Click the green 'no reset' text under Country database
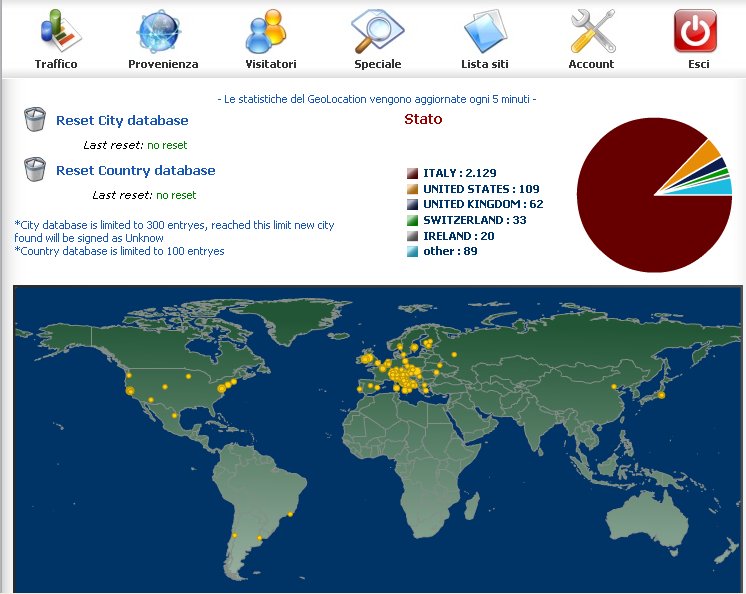 (176, 195)
